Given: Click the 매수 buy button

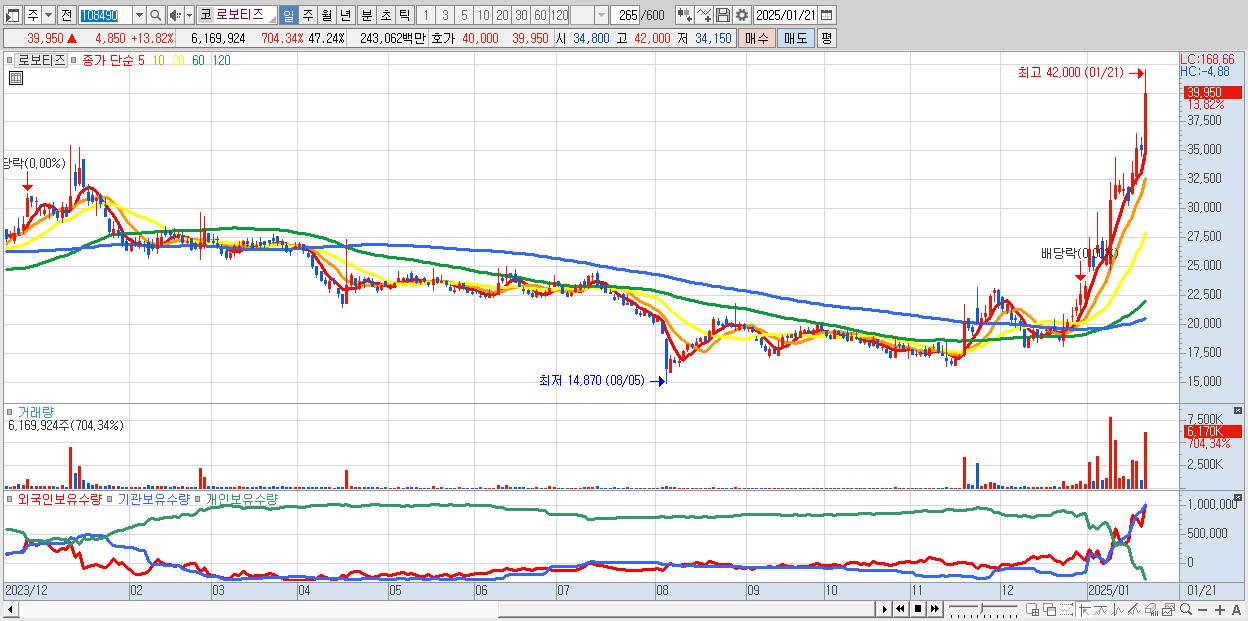Looking at the screenshot, I should tap(757, 38).
